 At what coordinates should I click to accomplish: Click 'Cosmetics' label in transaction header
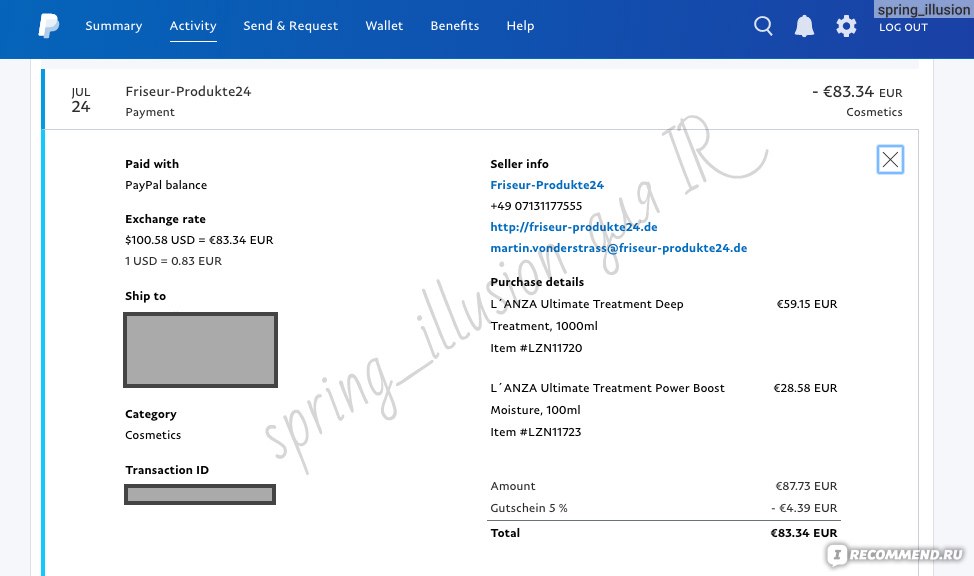(x=874, y=112)
